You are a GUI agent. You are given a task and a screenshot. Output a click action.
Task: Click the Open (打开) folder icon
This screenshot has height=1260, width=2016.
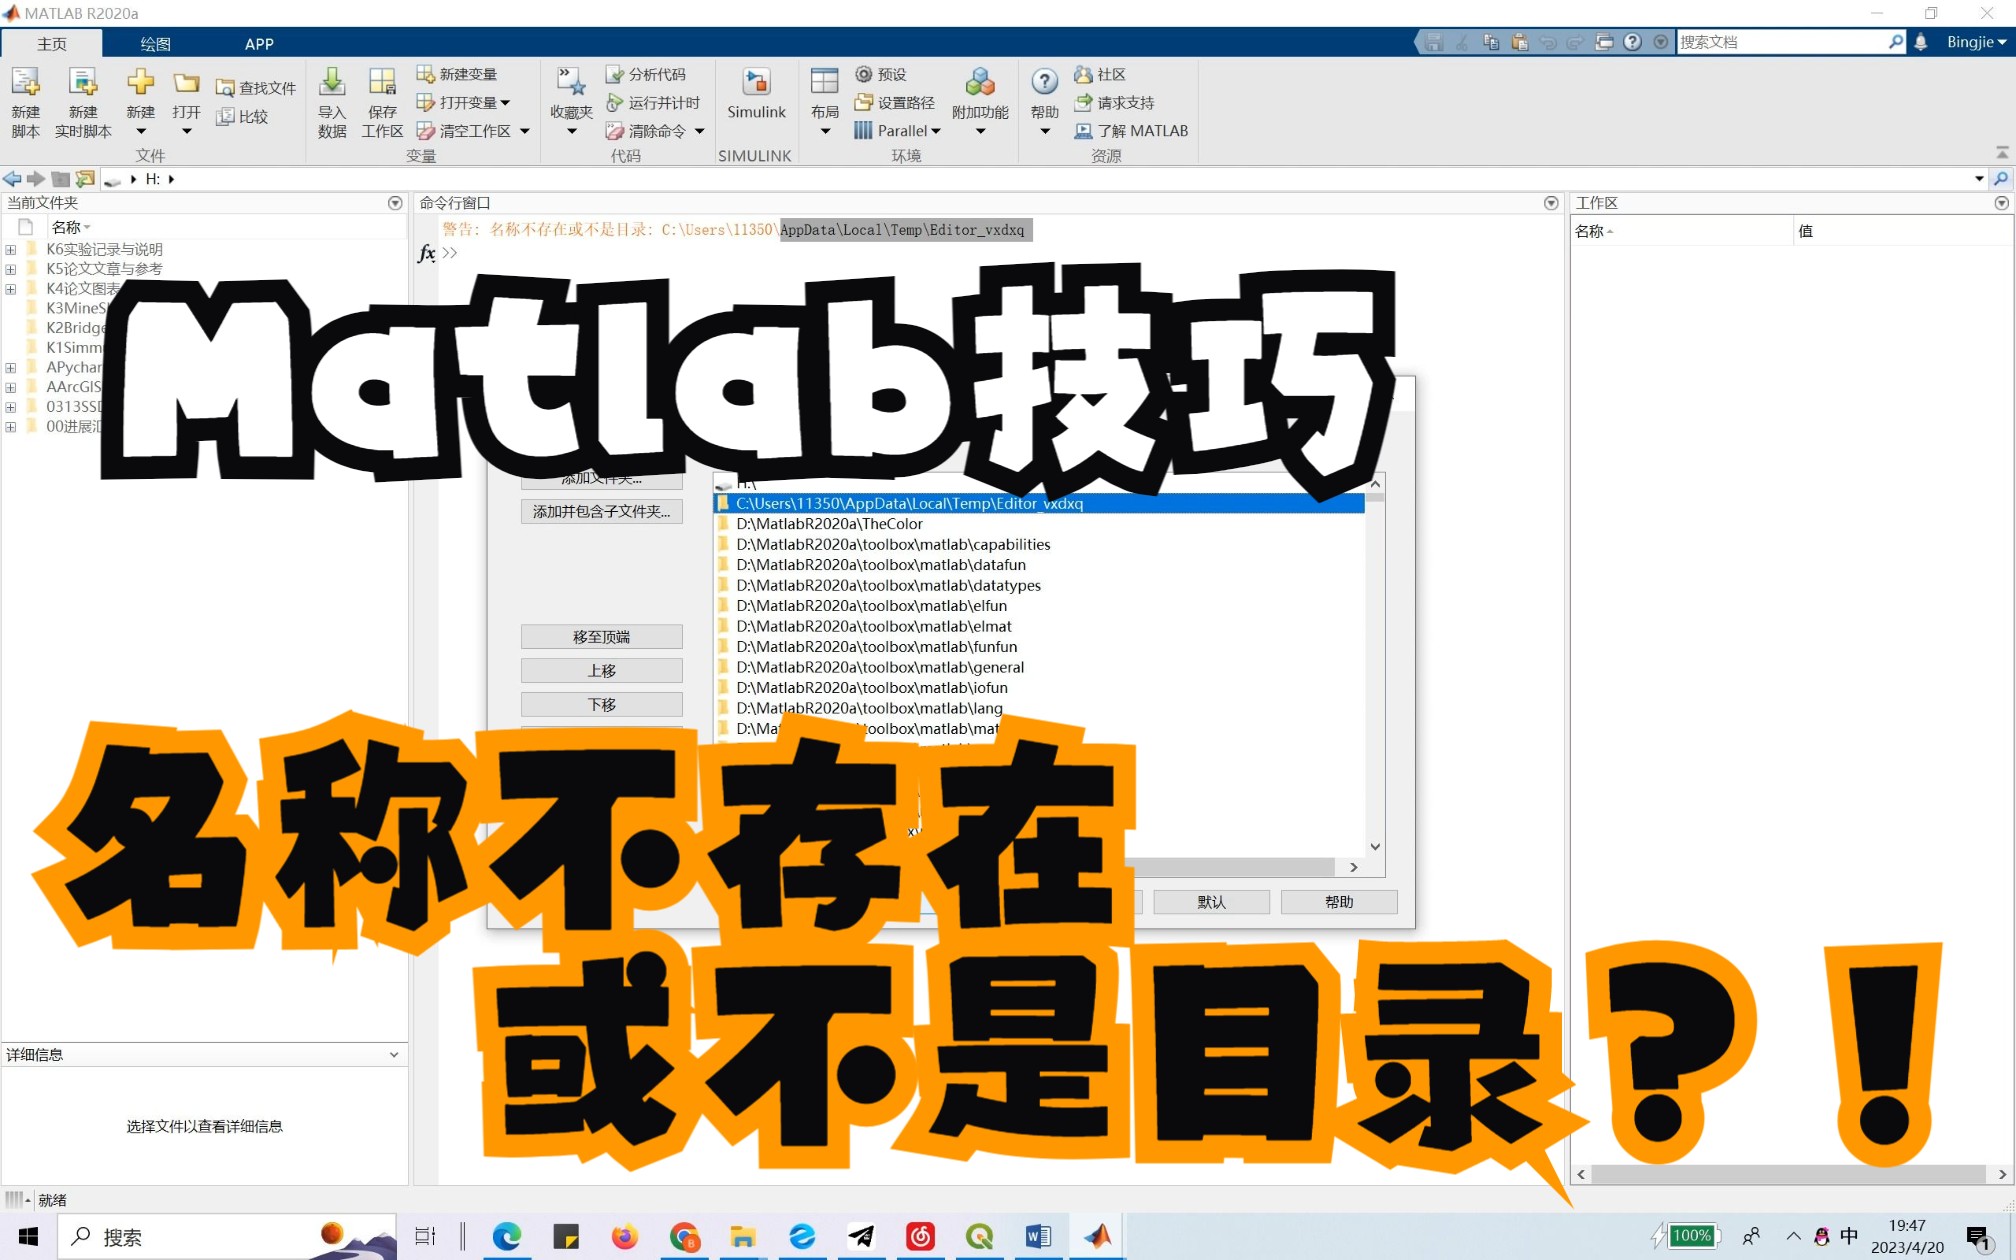186,83
